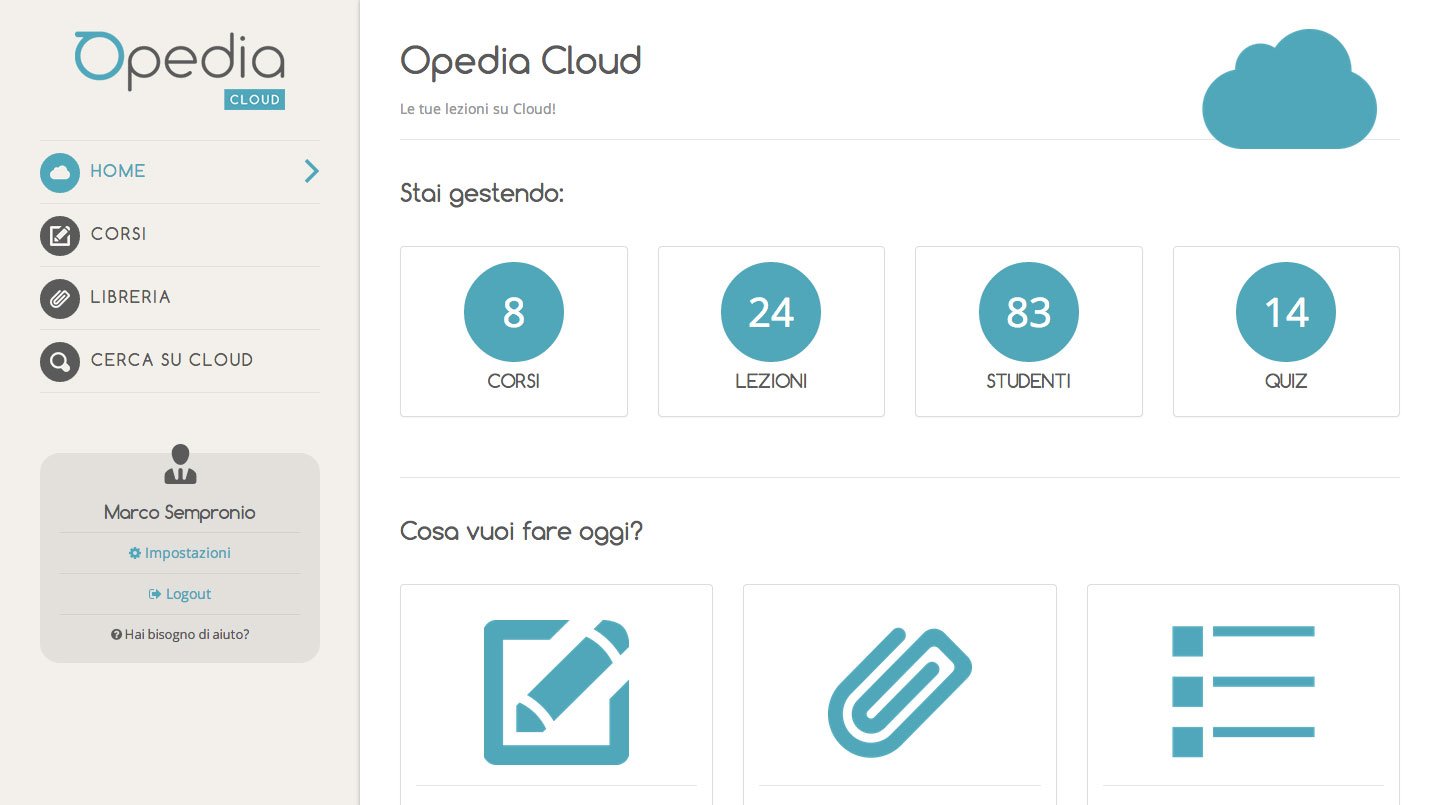The image size is (1440, 805).
Task: Click the large cloud graphic in header
Action: click(1289, 89)
